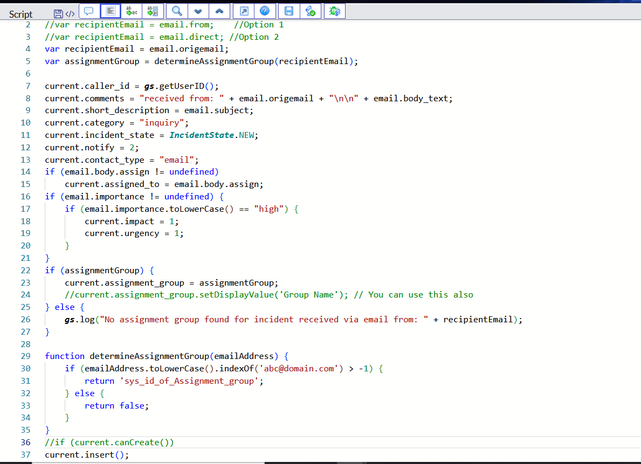Screen dimensions: 641x464
Task: Click the "inquiry" string on line 10
Action: pyautogui.click(x=161, y=123)
